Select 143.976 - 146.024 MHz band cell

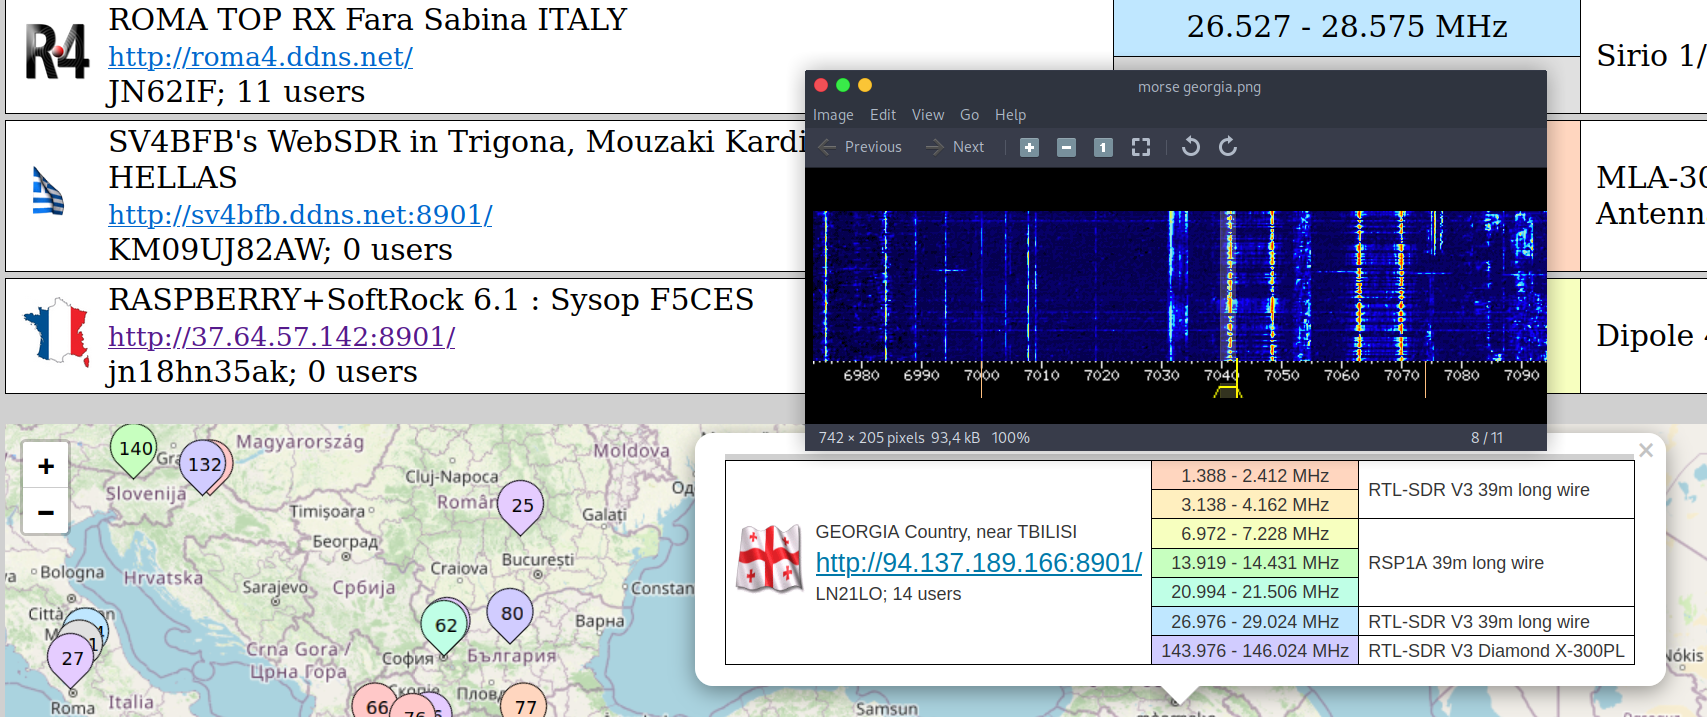click(1255, 651)
